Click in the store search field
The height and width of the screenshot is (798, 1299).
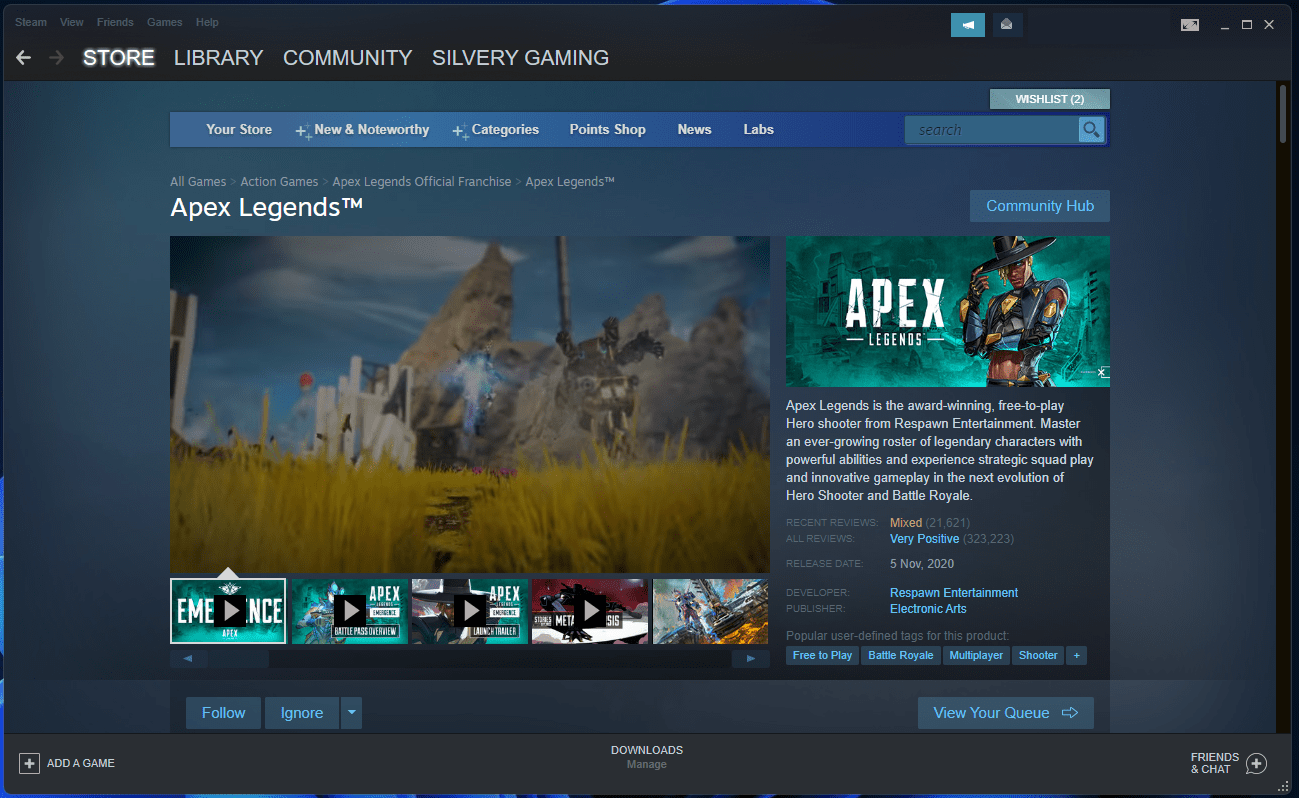[992, 130]
